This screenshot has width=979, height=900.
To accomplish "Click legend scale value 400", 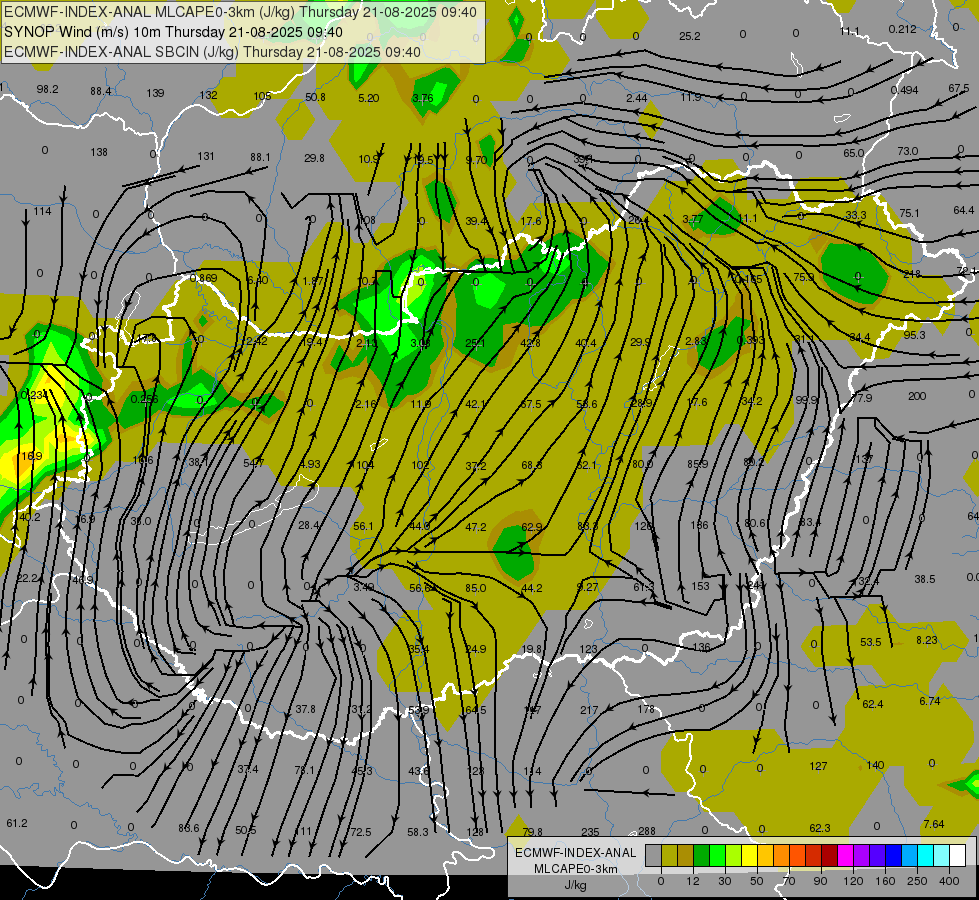I will [949, 881].
